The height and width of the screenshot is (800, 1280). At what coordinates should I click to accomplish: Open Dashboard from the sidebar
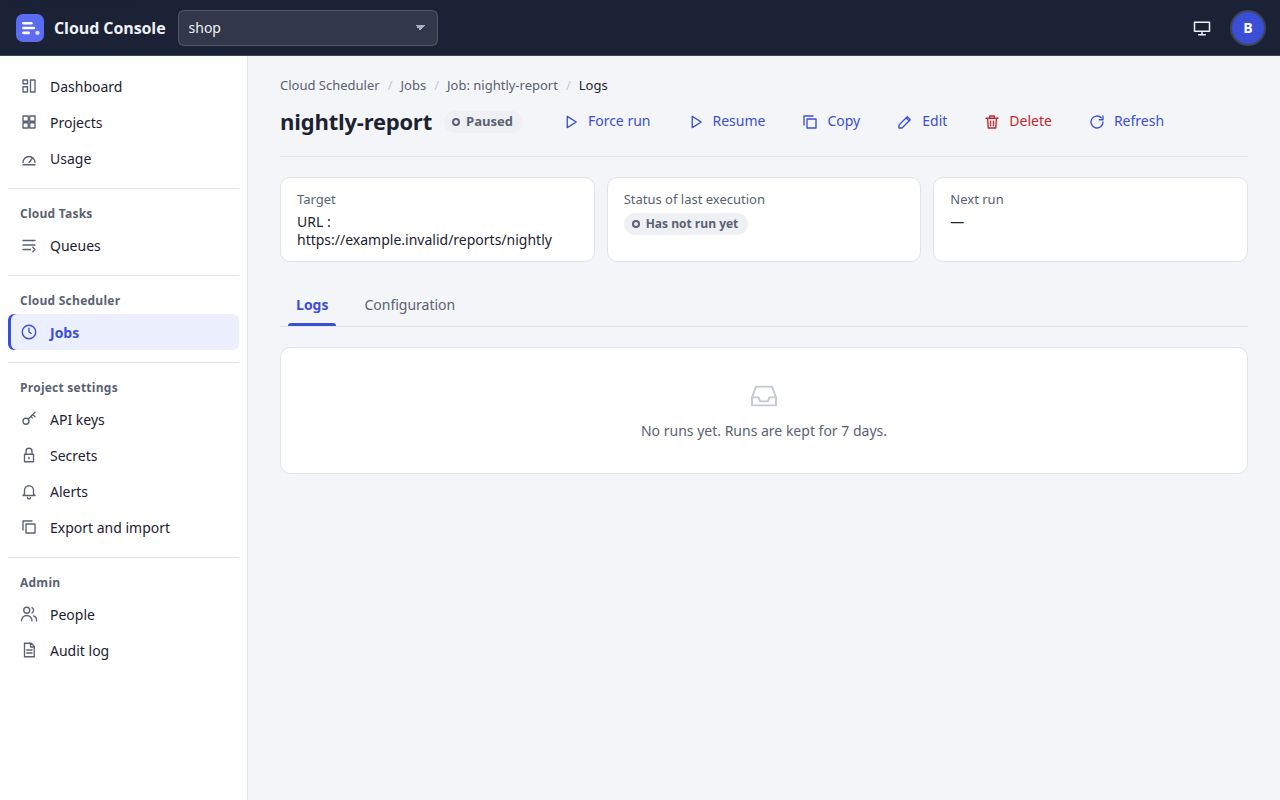click(x=123, y=87)
